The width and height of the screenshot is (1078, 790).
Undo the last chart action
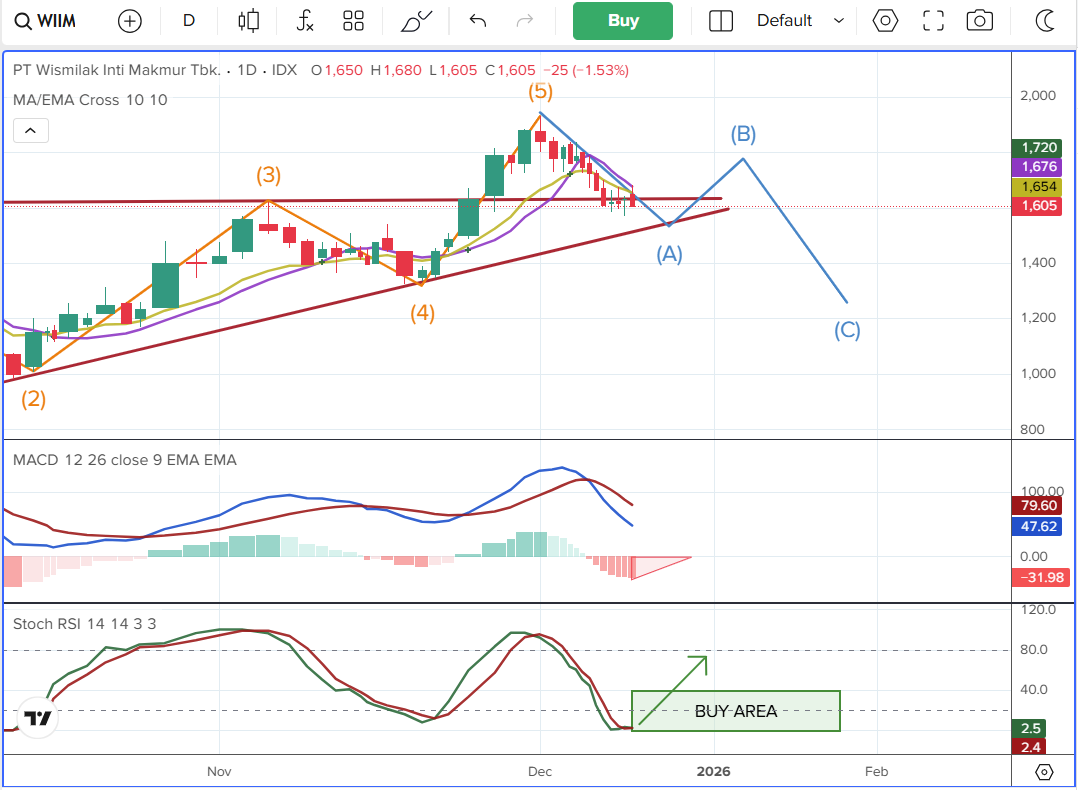tap(478, 21)
